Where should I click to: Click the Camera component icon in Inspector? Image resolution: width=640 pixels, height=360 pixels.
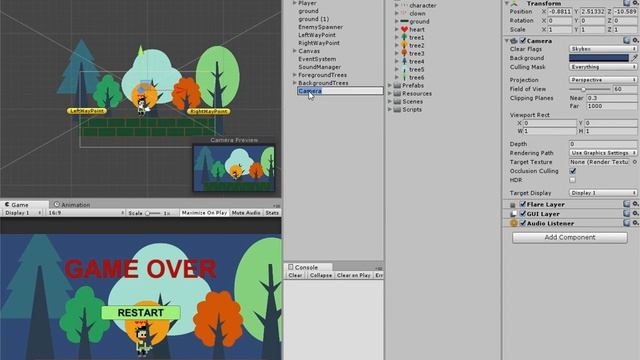point(514,41)
